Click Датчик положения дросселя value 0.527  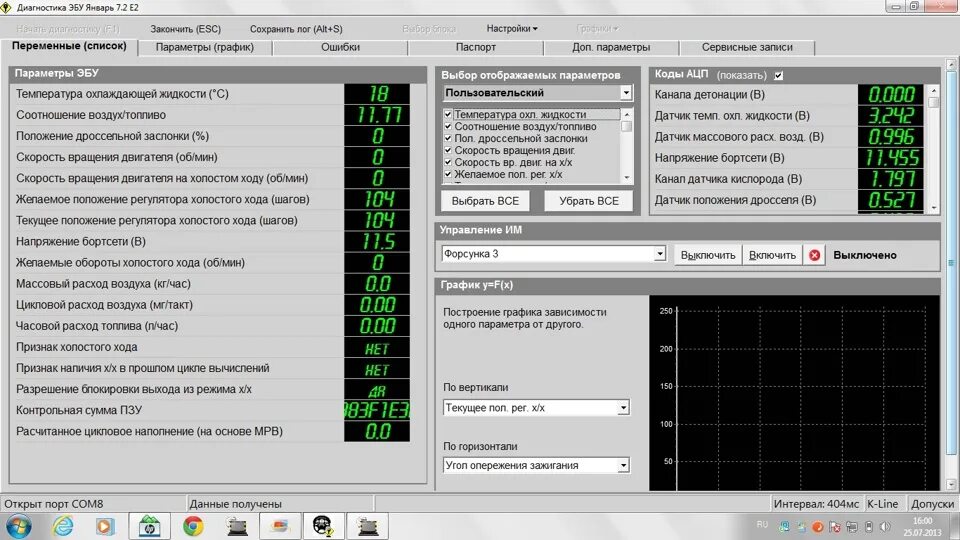coord(891,200)
